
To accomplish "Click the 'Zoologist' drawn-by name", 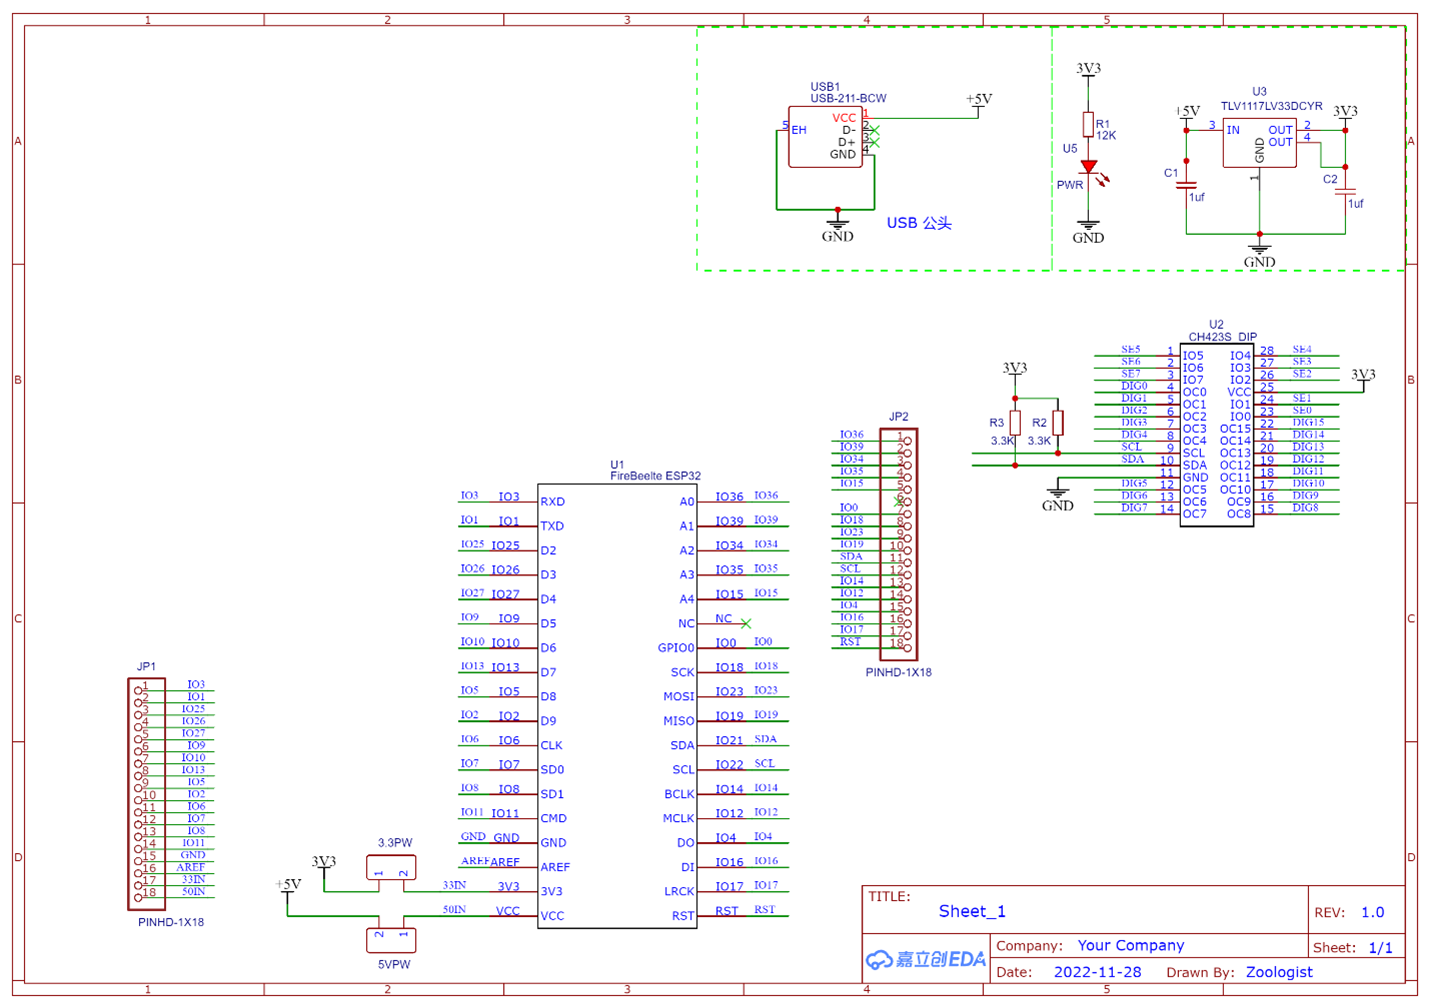I will coord(1279,972).
